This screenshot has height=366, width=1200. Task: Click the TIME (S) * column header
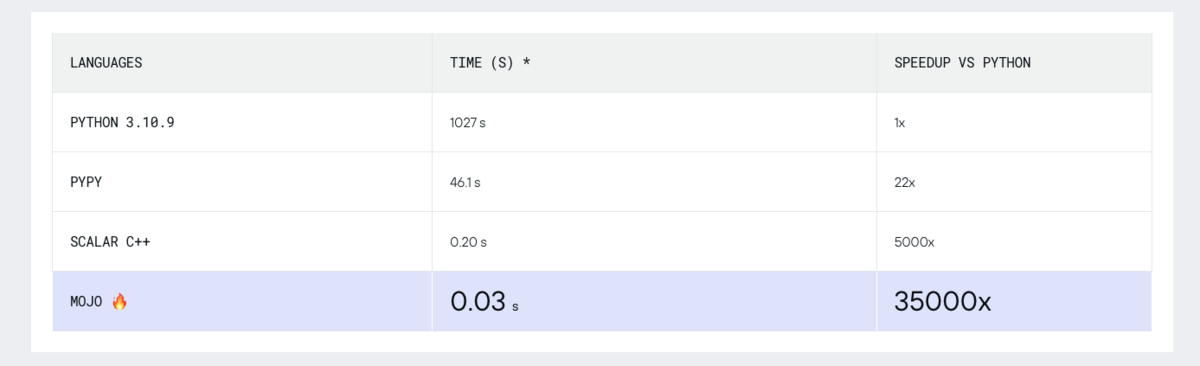(490, 63)
